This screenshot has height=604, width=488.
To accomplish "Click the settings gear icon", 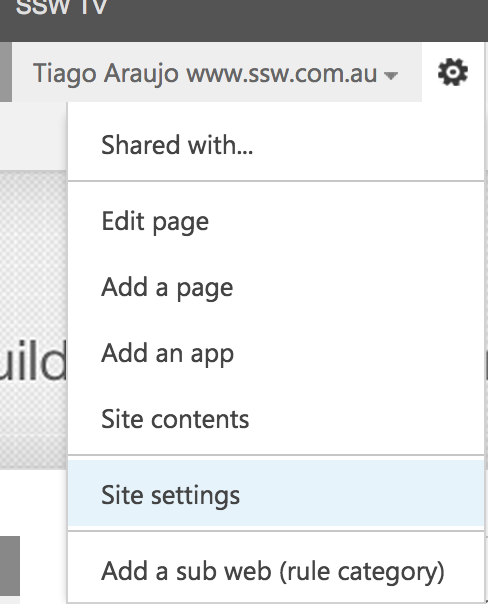I will tap(453, 72).
